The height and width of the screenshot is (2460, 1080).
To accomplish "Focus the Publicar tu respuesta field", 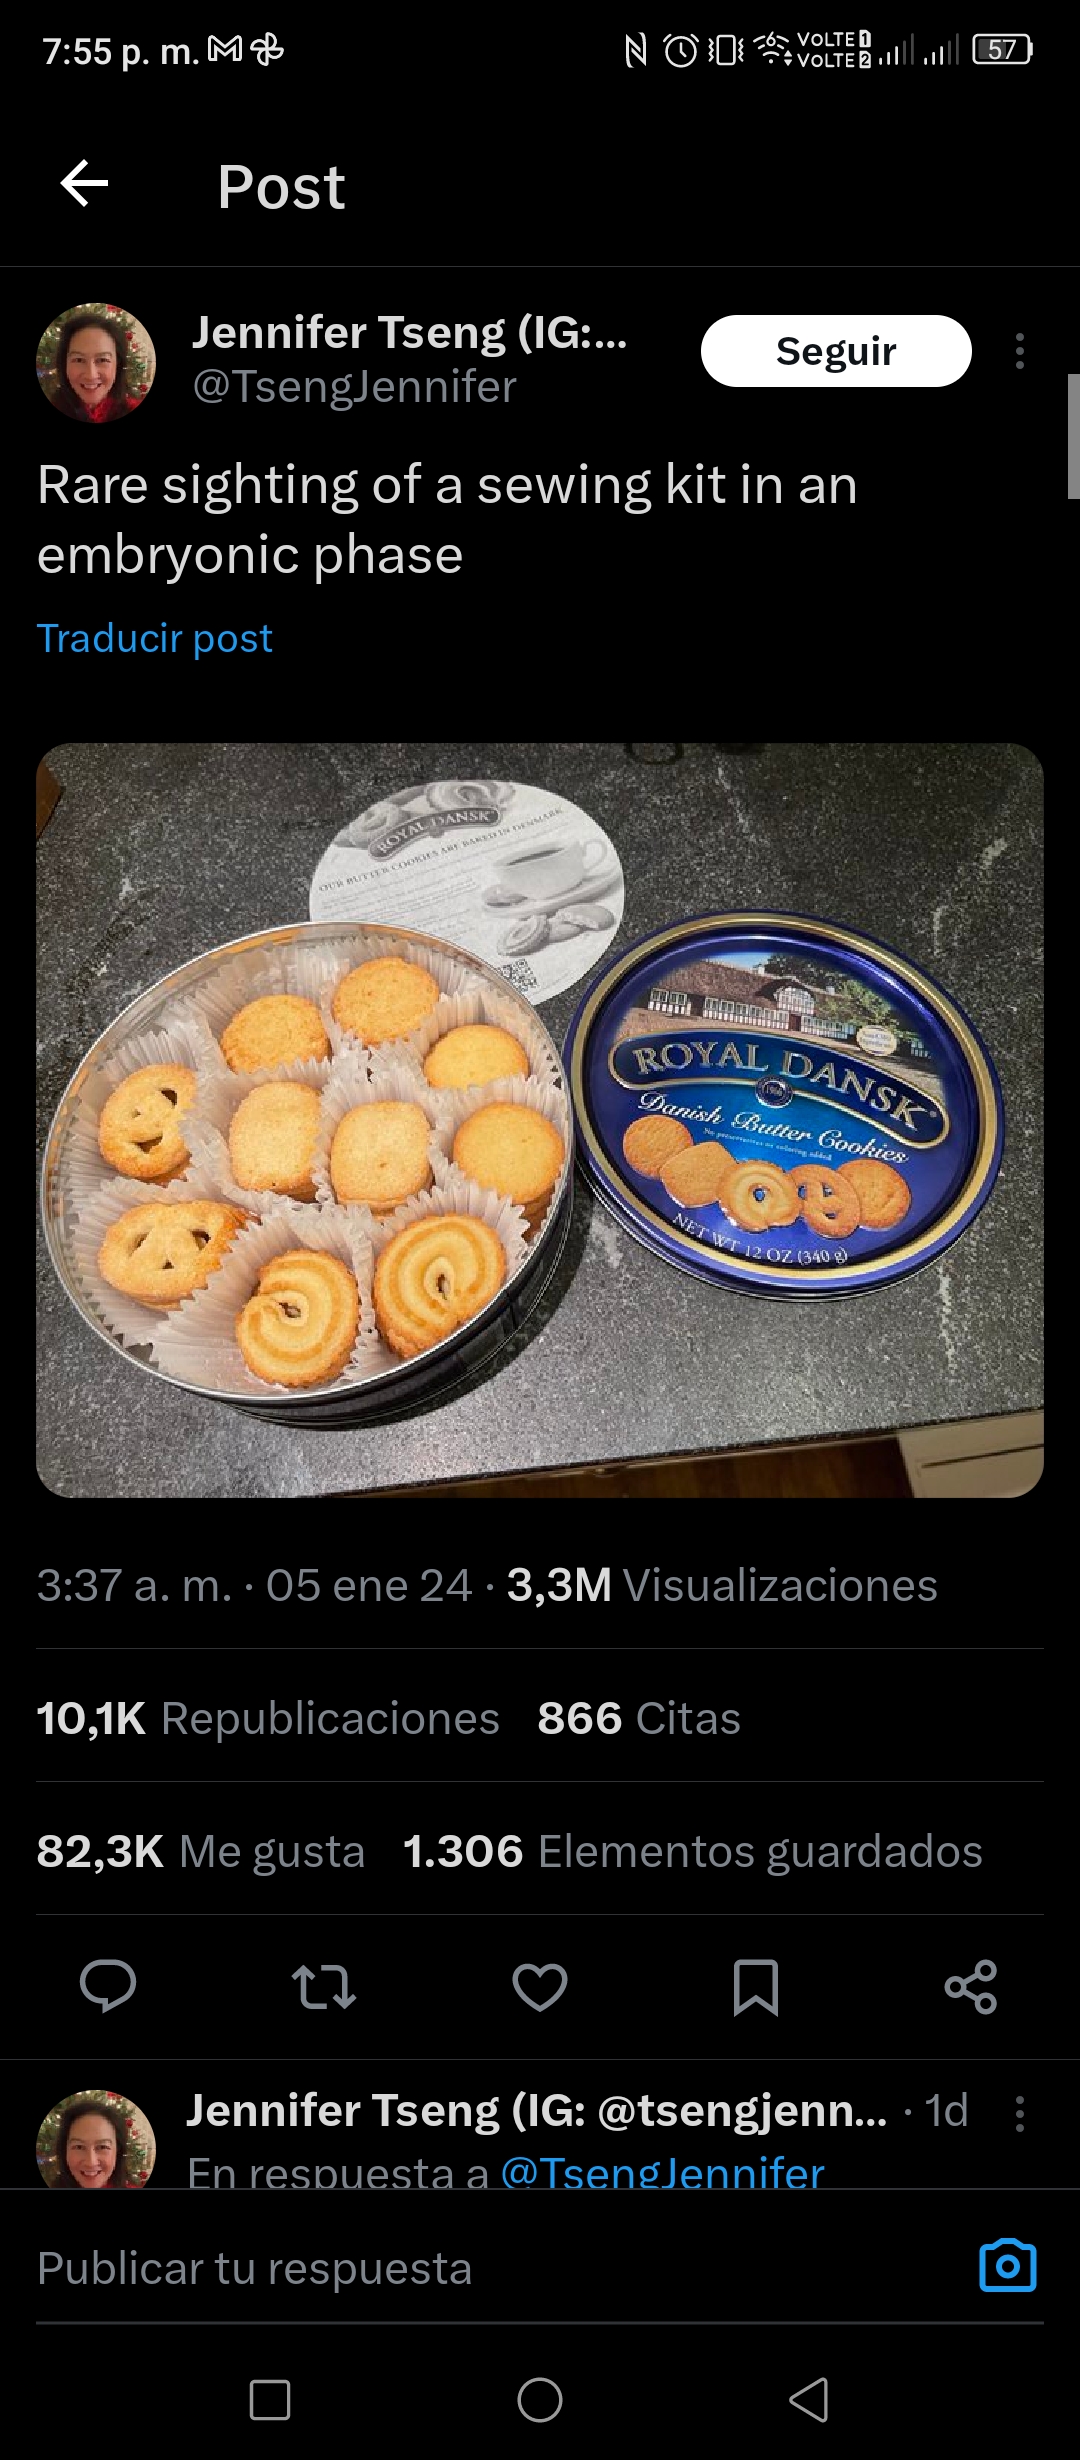I will pyautogui.click(x=500, y=2268).
